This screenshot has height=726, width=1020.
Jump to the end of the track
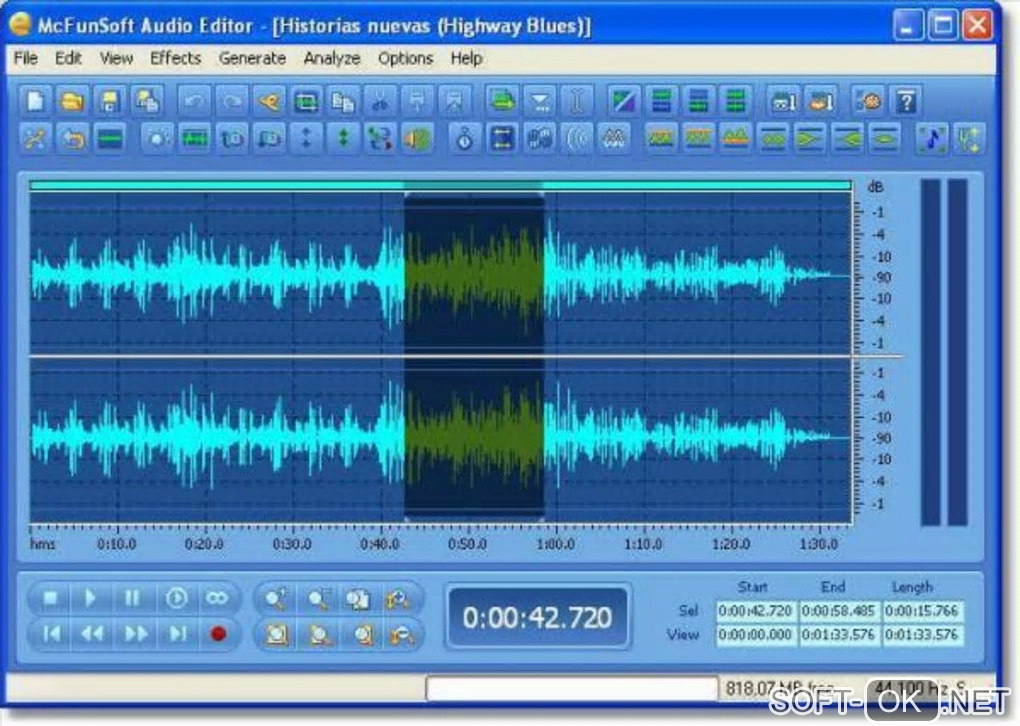[x=177, y=634]
